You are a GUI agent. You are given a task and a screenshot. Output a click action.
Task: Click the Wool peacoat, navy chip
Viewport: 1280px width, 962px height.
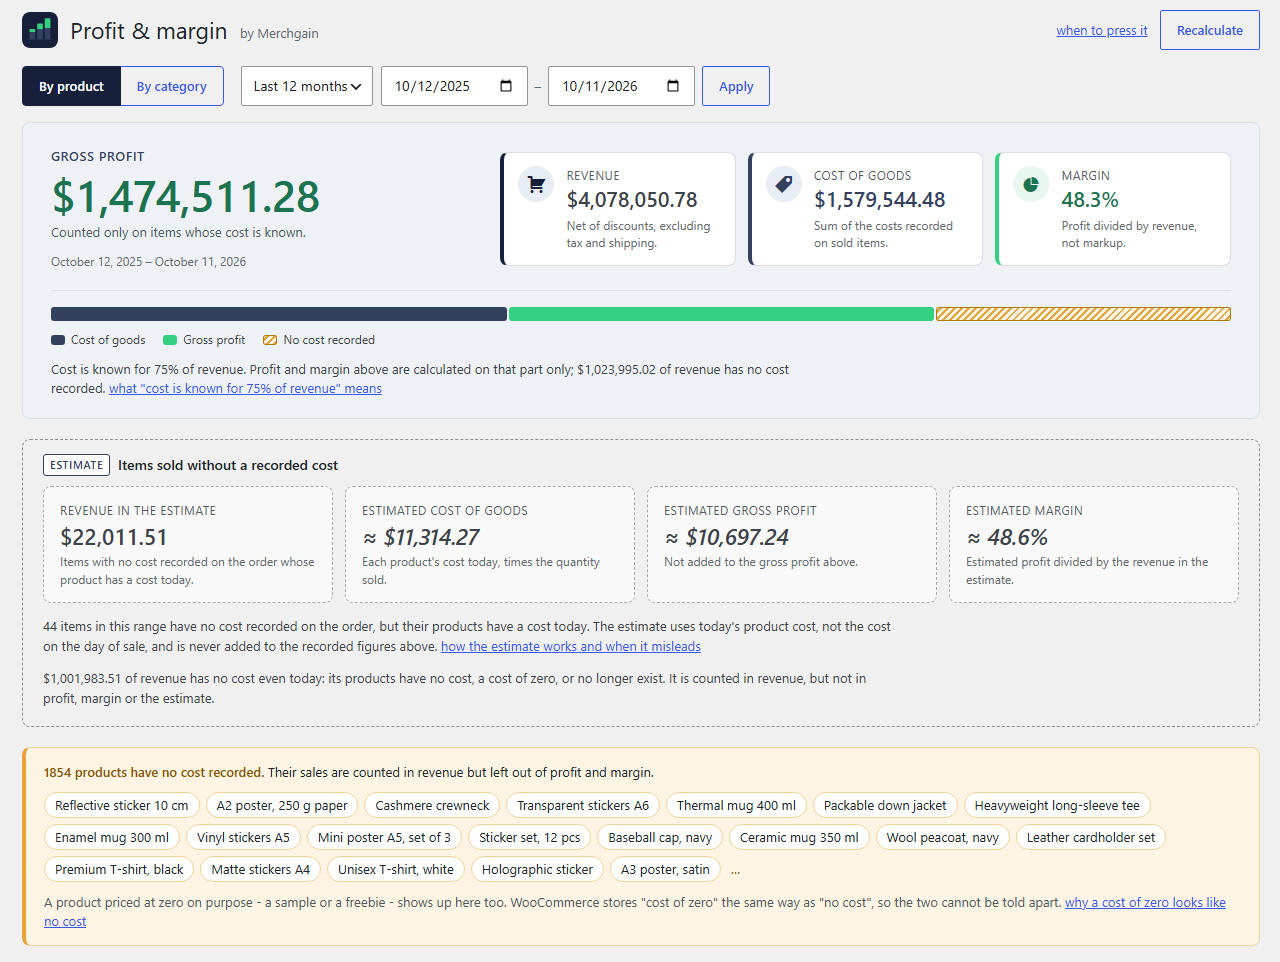coord(943,838)
